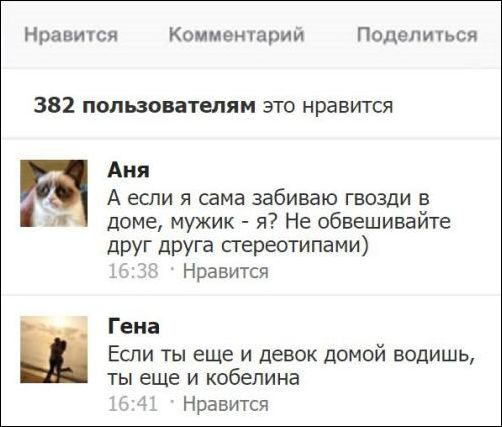
Task: Click the 16:38 timestamp on Аня's comment
Action: (x=133, y=271)
